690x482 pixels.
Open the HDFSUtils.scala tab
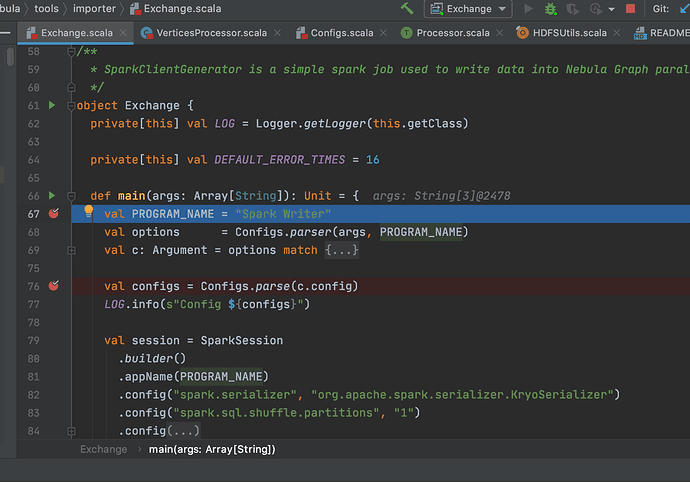[569, 33]
